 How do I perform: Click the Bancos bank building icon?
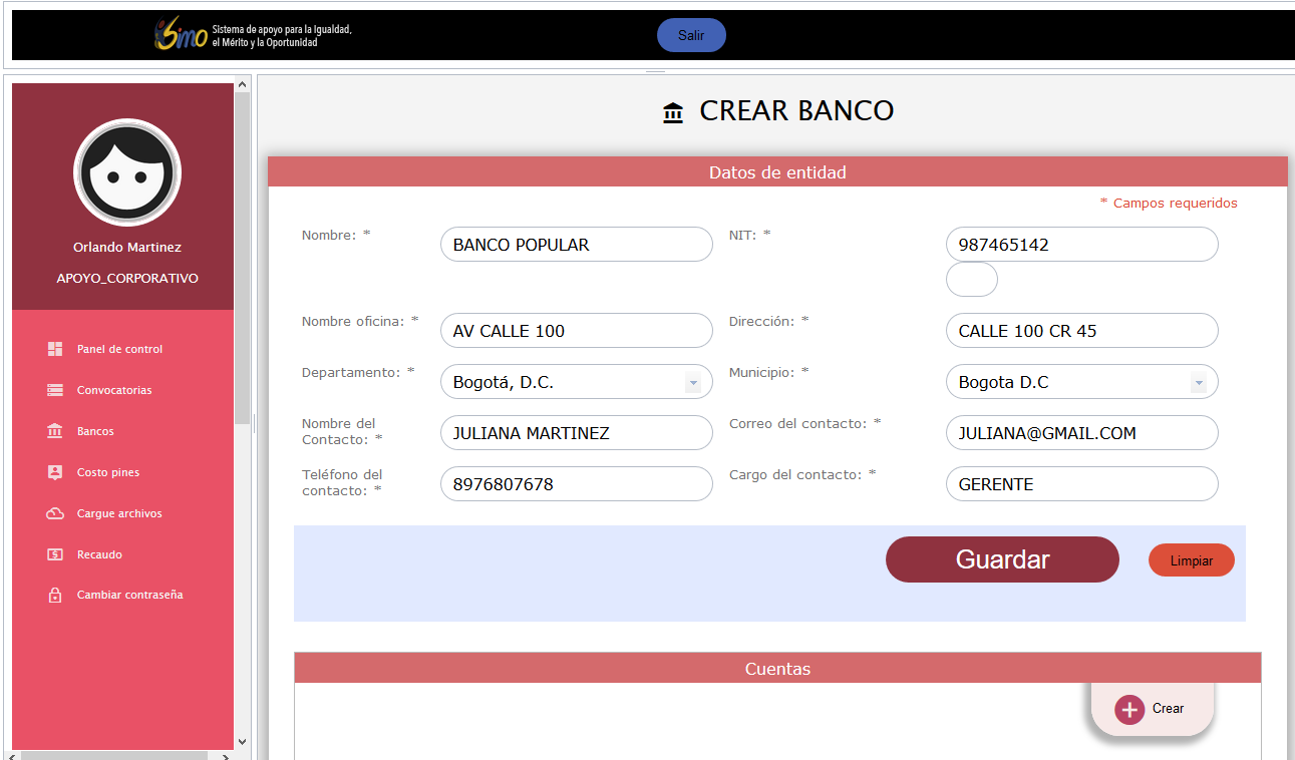(x=55, y=431)
